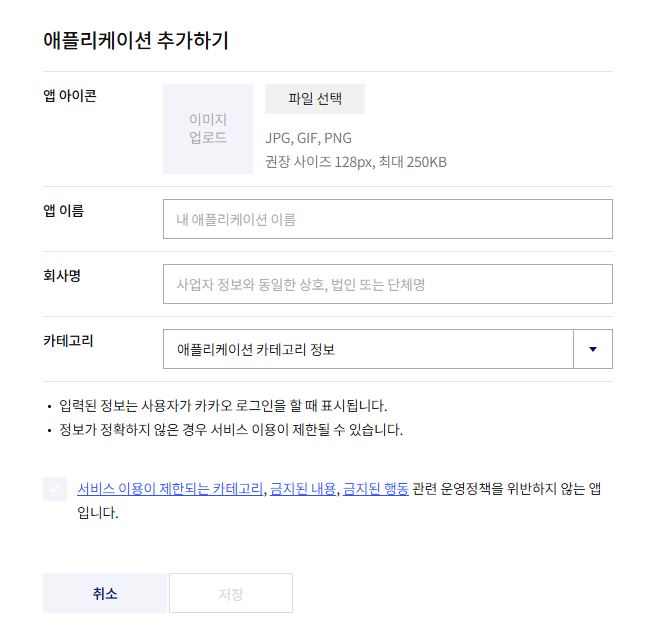The width and height of the screenshot is (654, 629).
Task: Open the 서비스 이용이 제한되는 카테고리 link
Action: pyautogui.click(x=170, y=489)
